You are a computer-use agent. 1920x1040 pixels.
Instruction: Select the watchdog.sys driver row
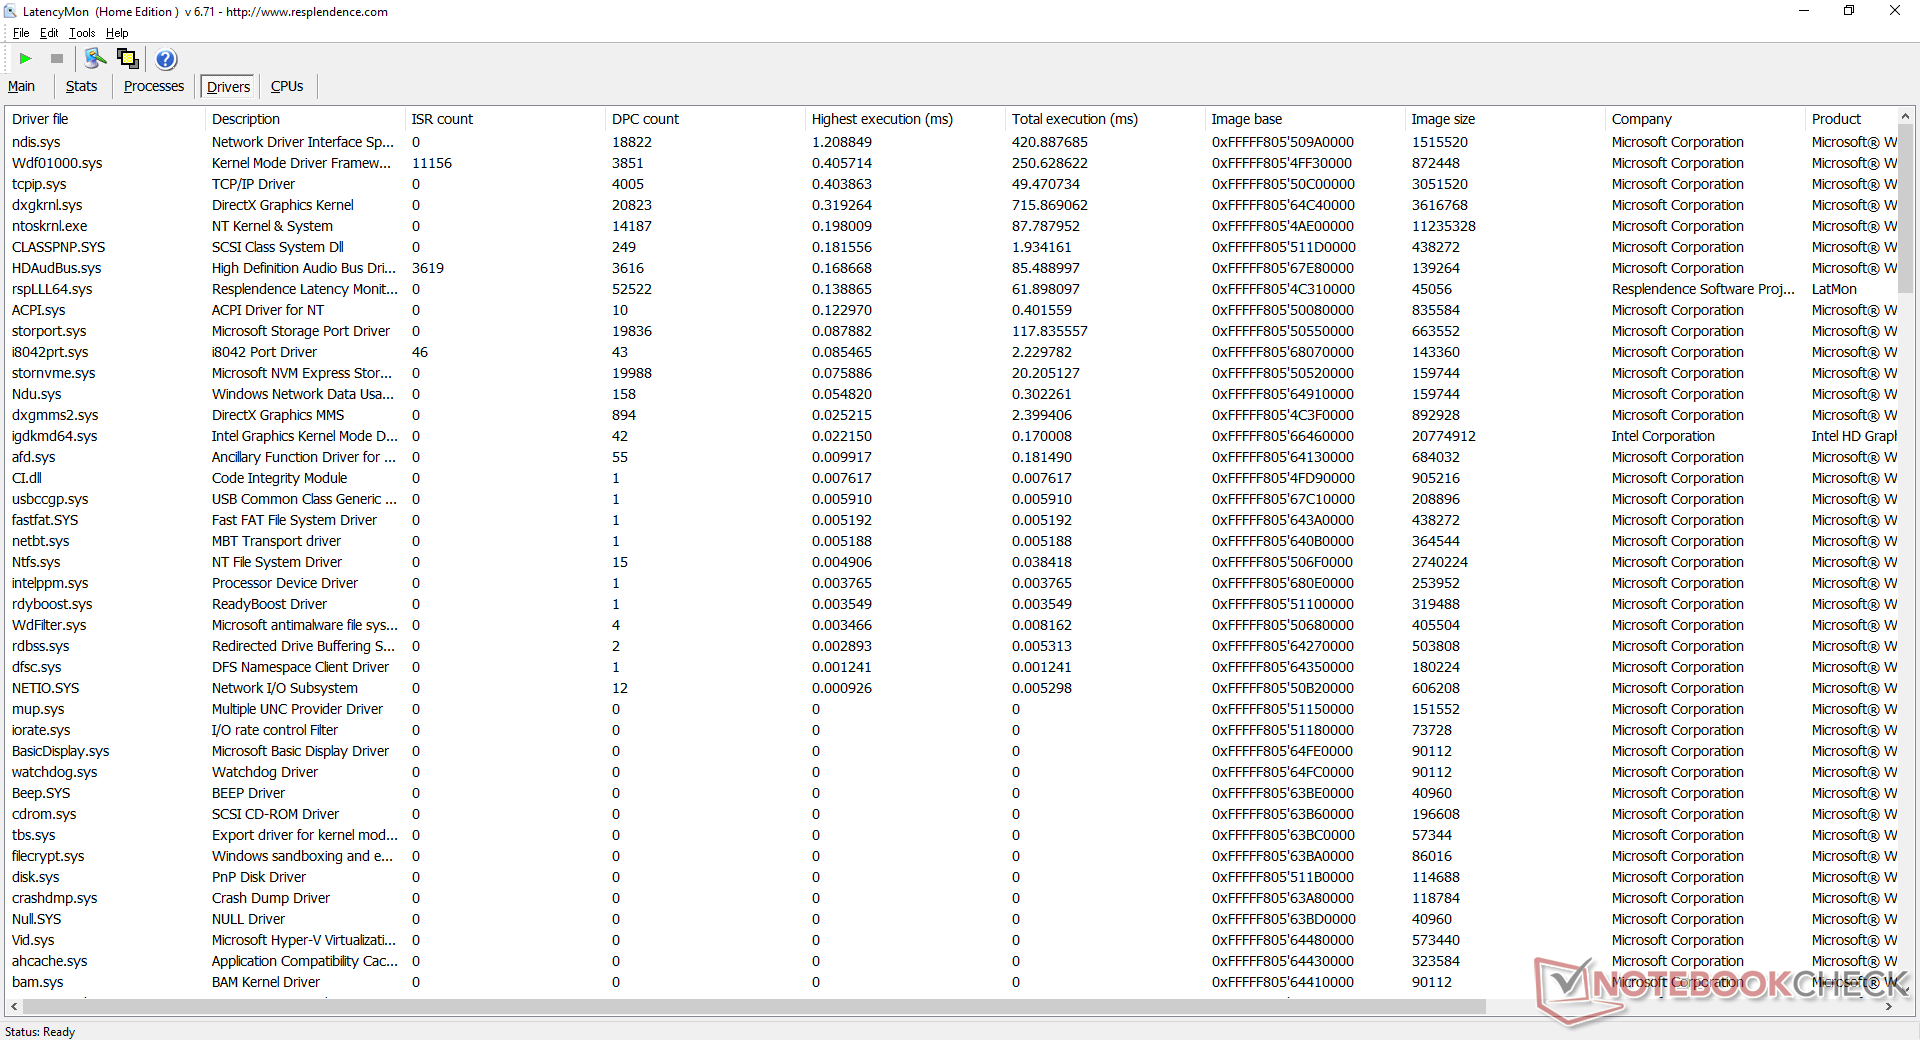[951, 772]
